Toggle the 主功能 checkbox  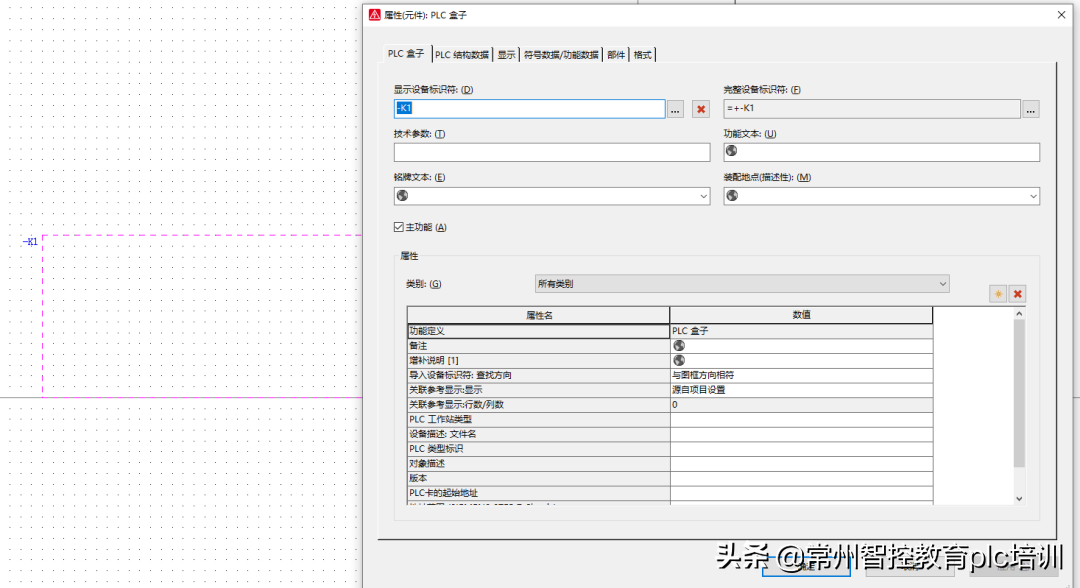(400, 227)
